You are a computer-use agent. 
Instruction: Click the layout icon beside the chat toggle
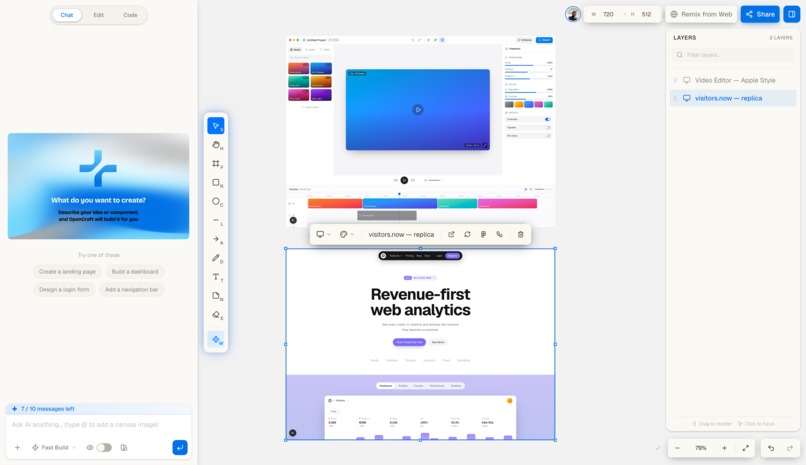click(x=124, y=448)
